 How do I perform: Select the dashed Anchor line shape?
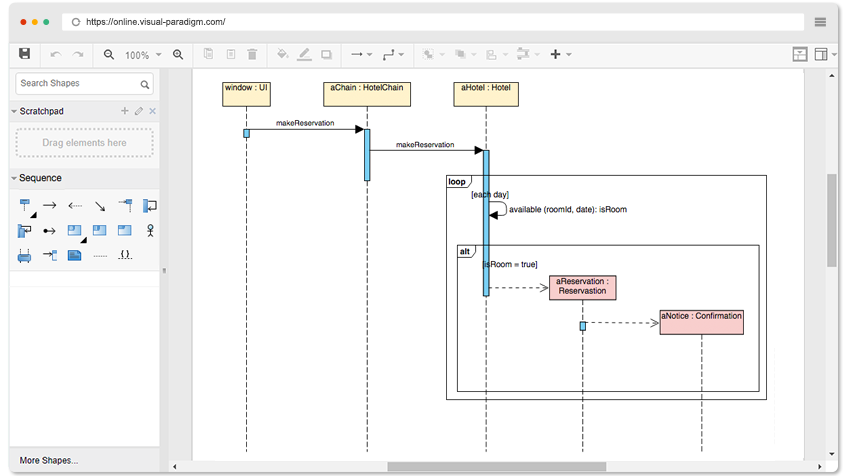click(x=100, y=256)
